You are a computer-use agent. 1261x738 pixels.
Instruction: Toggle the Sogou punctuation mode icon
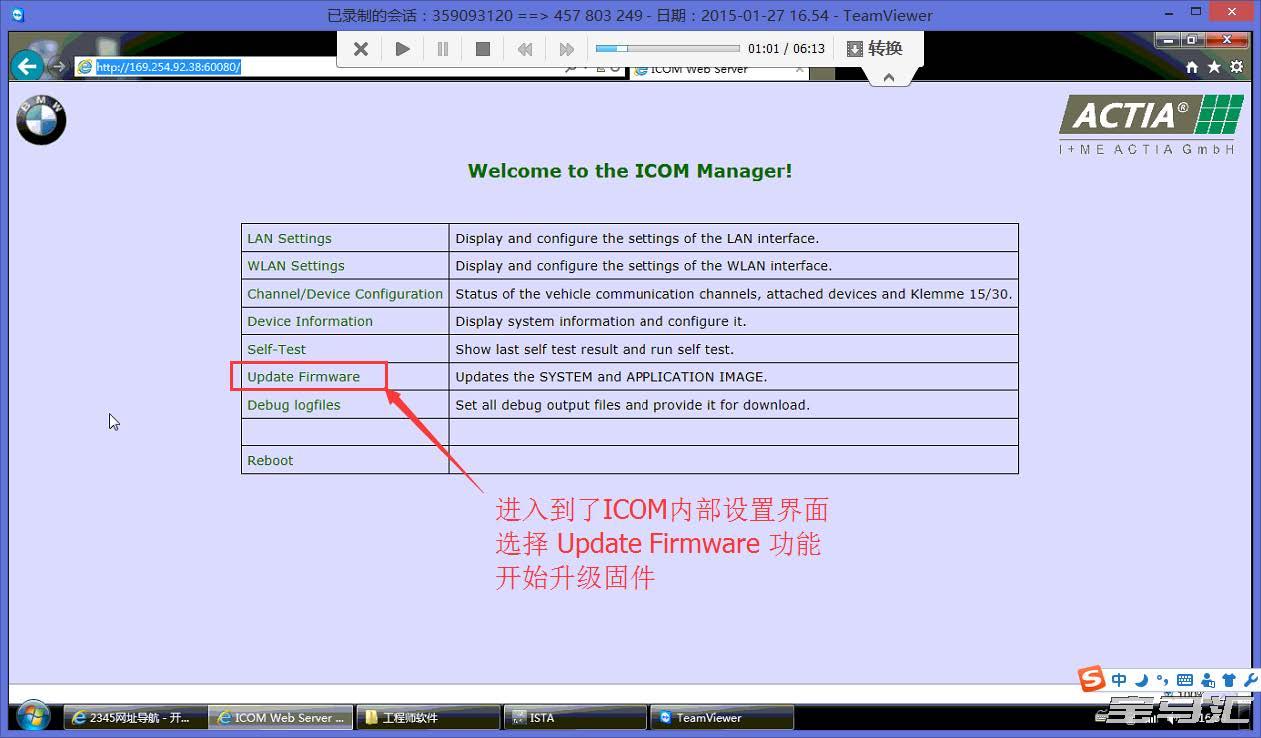[x=1162, y=680]
